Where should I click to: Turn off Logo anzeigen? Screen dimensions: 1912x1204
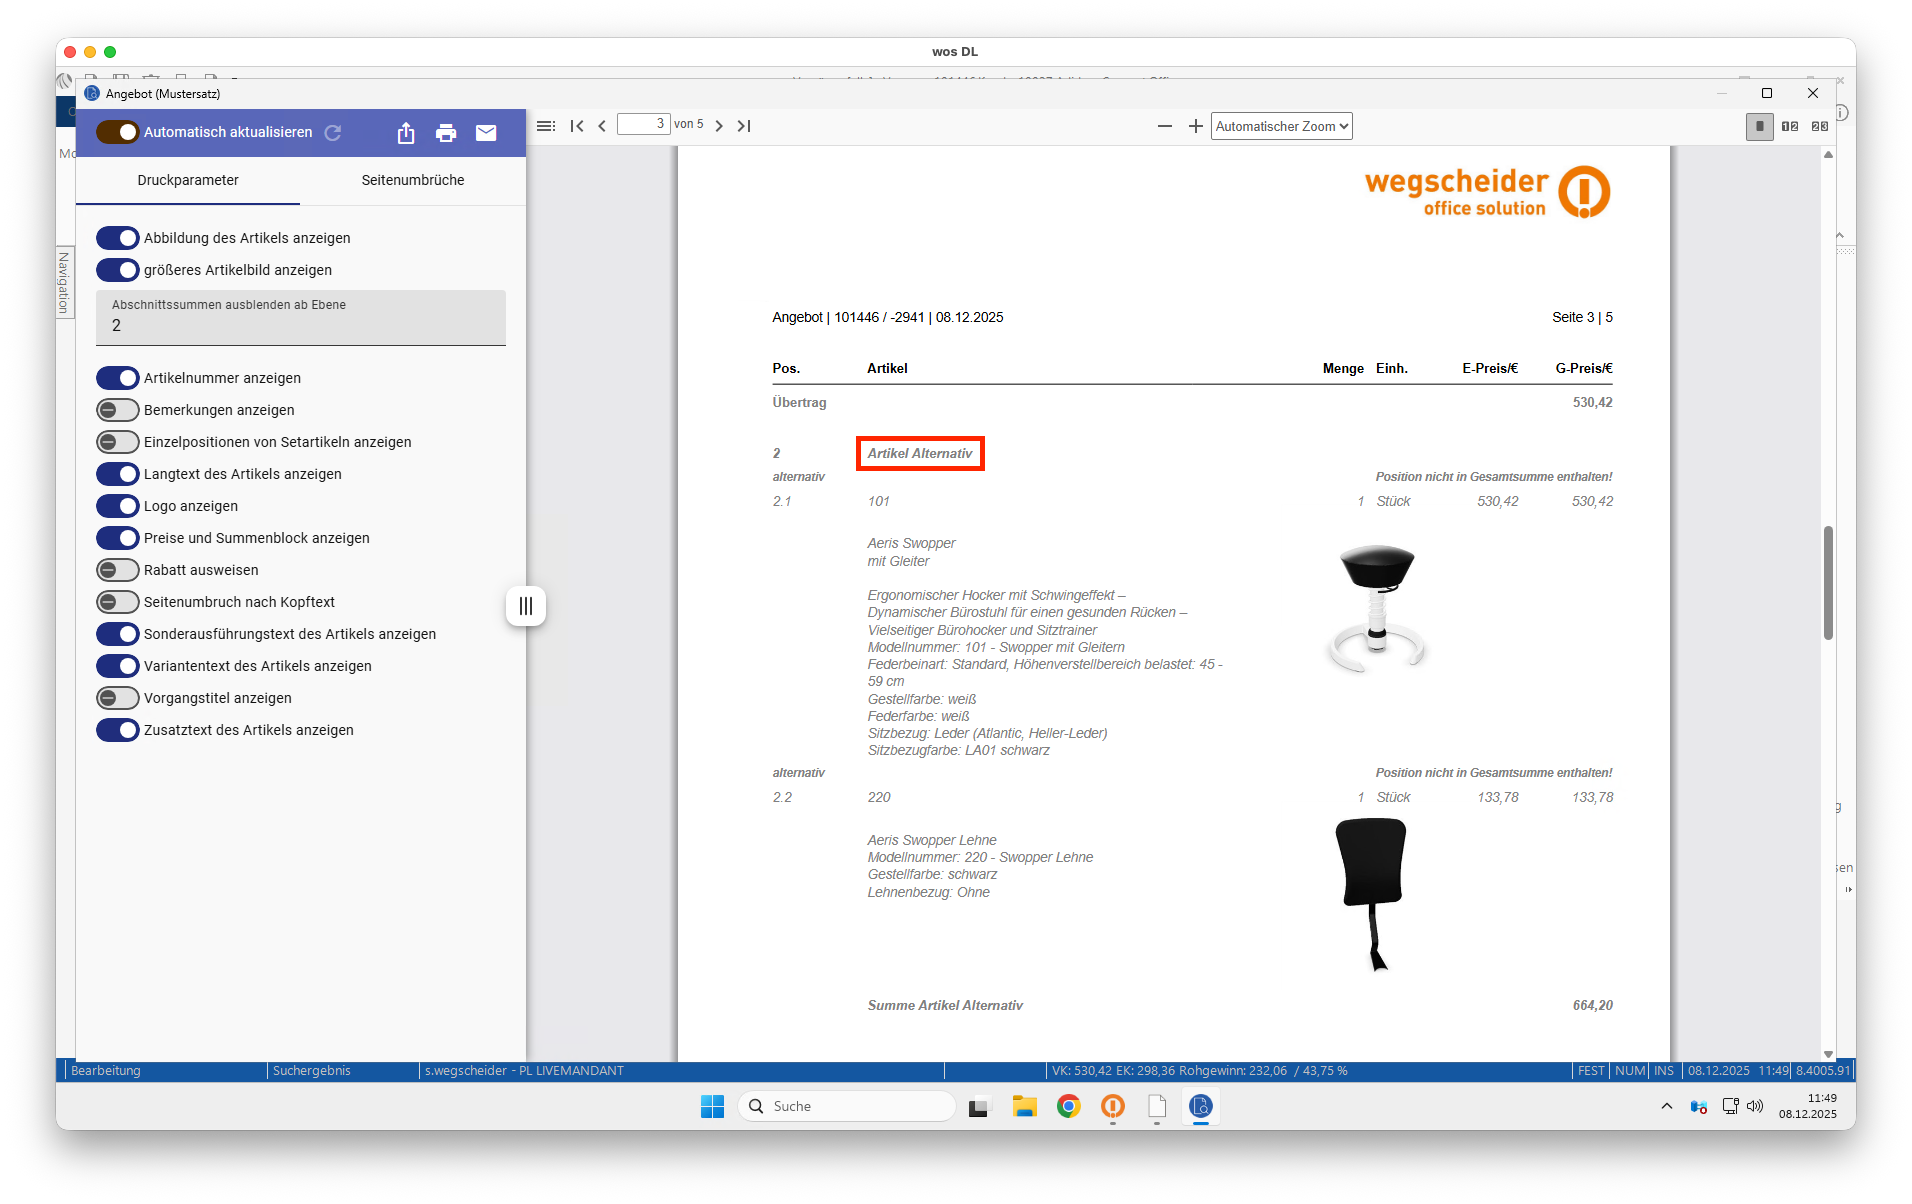(118, 506)
